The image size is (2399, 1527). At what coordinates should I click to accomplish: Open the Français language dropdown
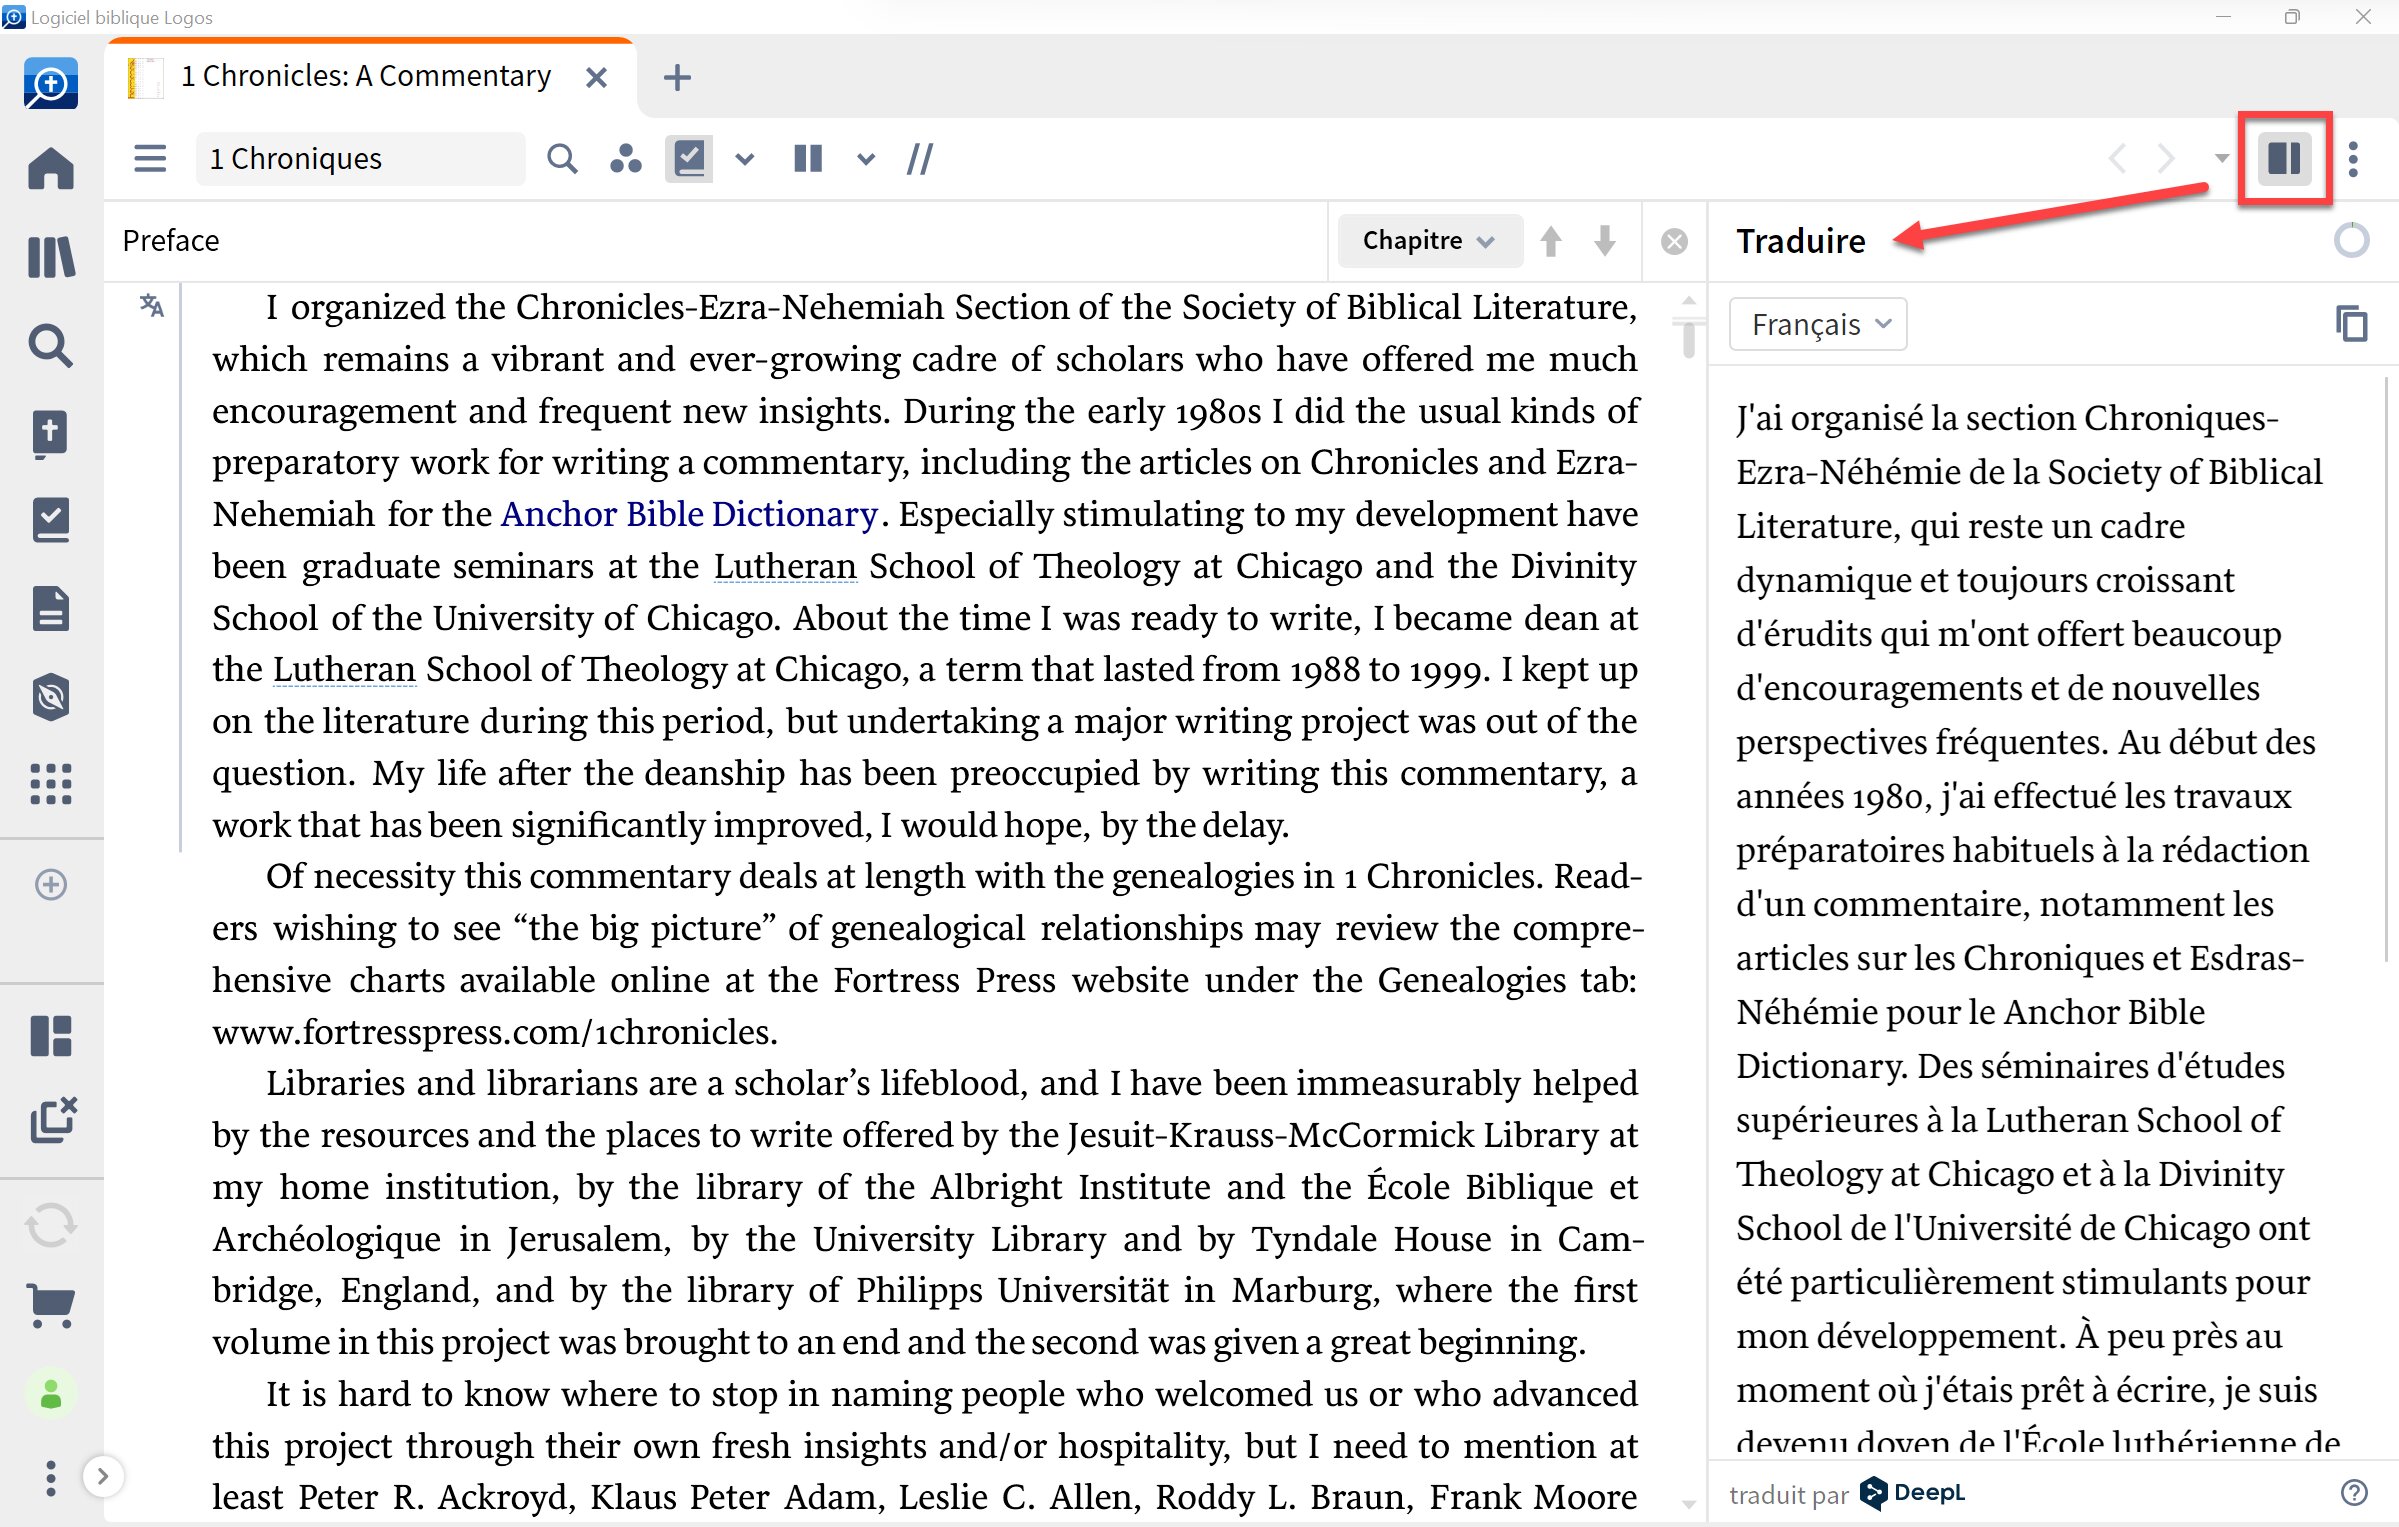[1818, 324]
